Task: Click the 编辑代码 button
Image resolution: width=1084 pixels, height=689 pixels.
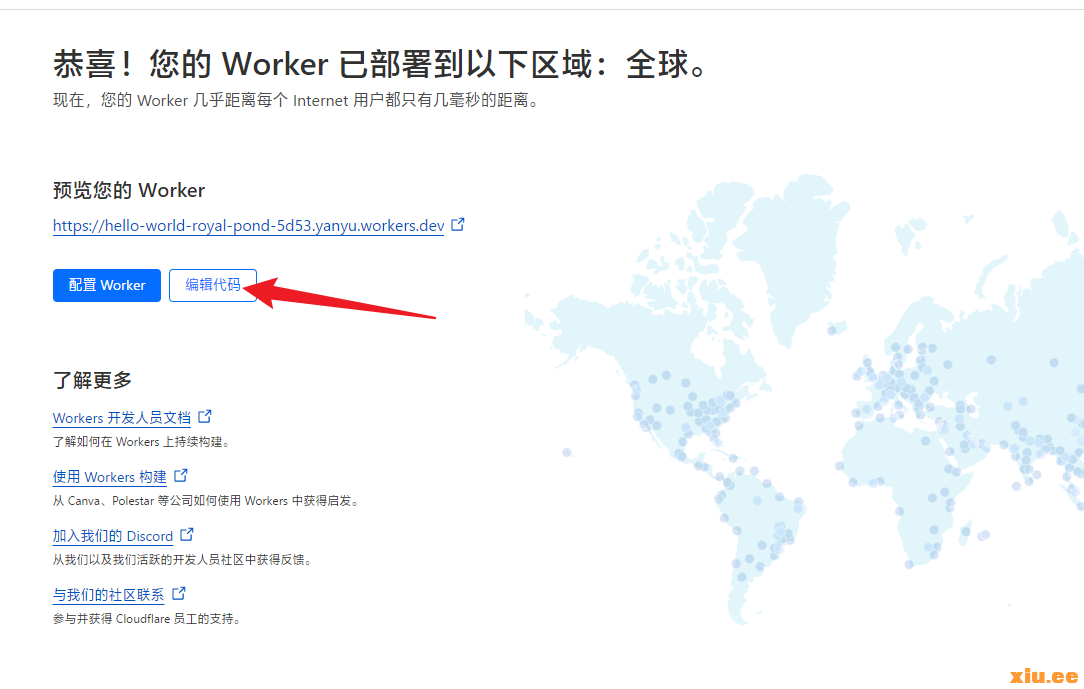Action: point(213,285)
